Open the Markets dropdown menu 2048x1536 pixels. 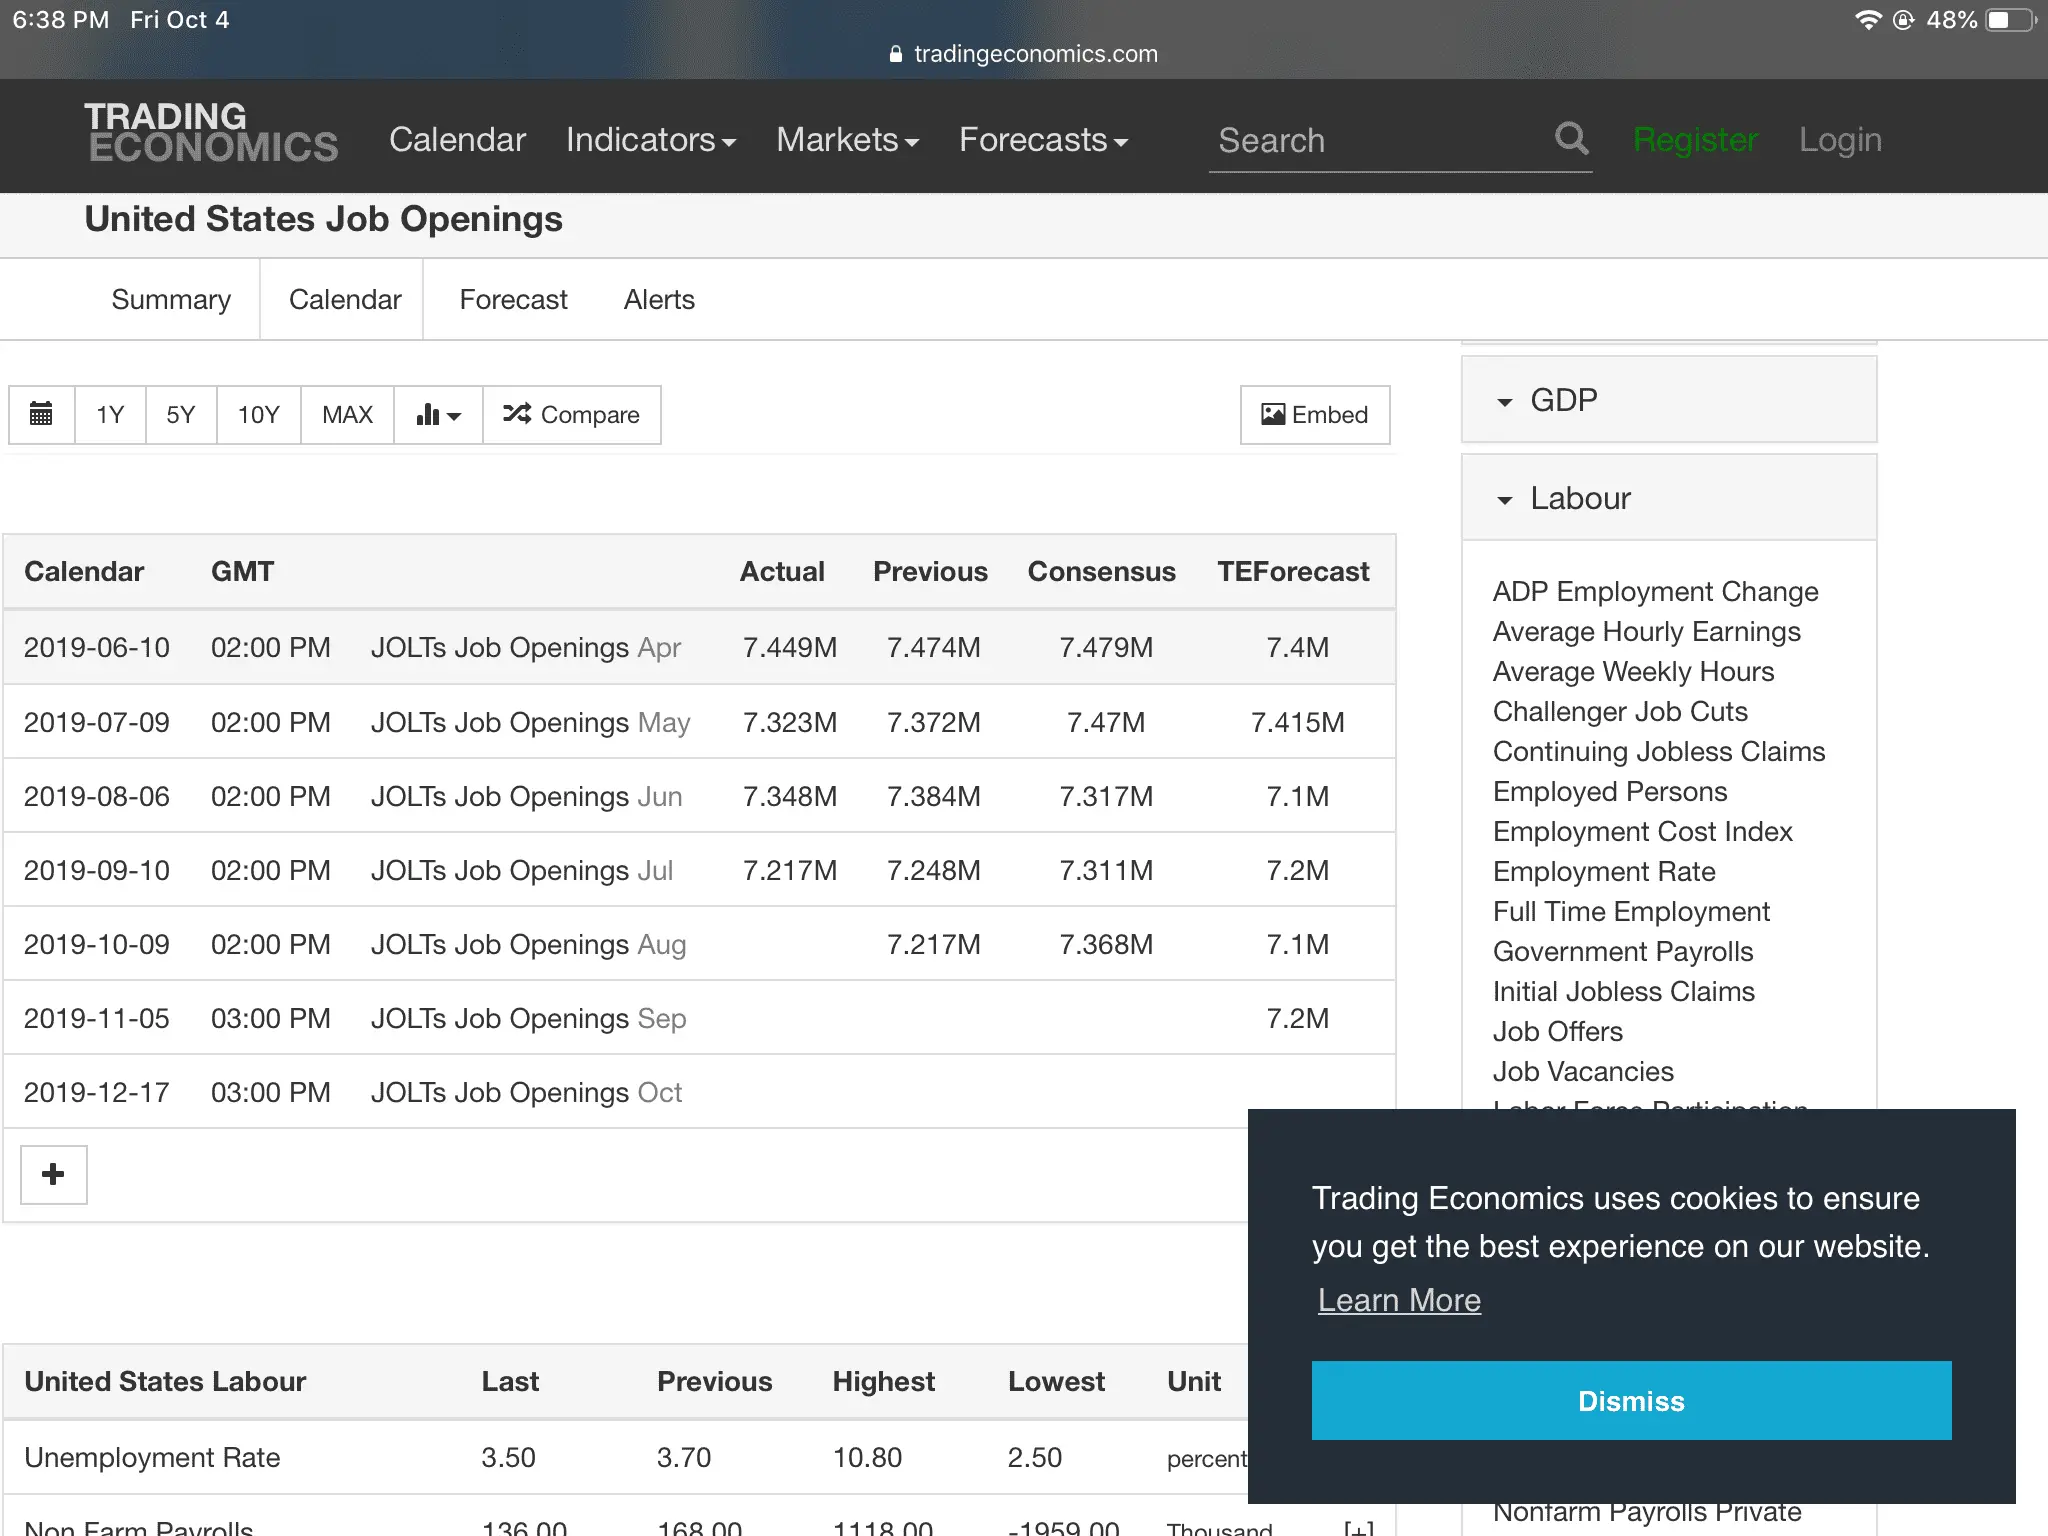(847, 140)
